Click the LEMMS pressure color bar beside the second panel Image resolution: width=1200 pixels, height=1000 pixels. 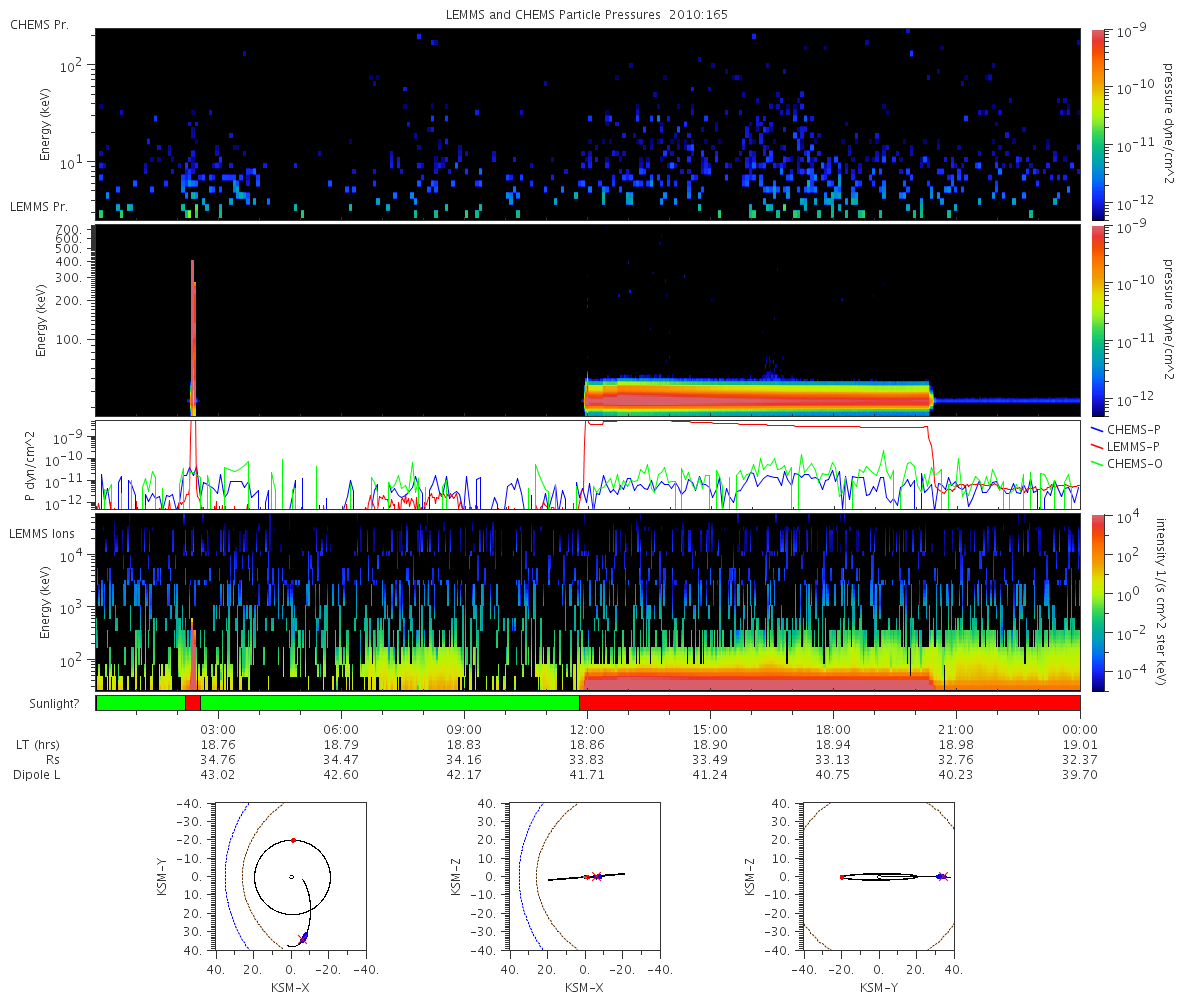[1100, 320]
